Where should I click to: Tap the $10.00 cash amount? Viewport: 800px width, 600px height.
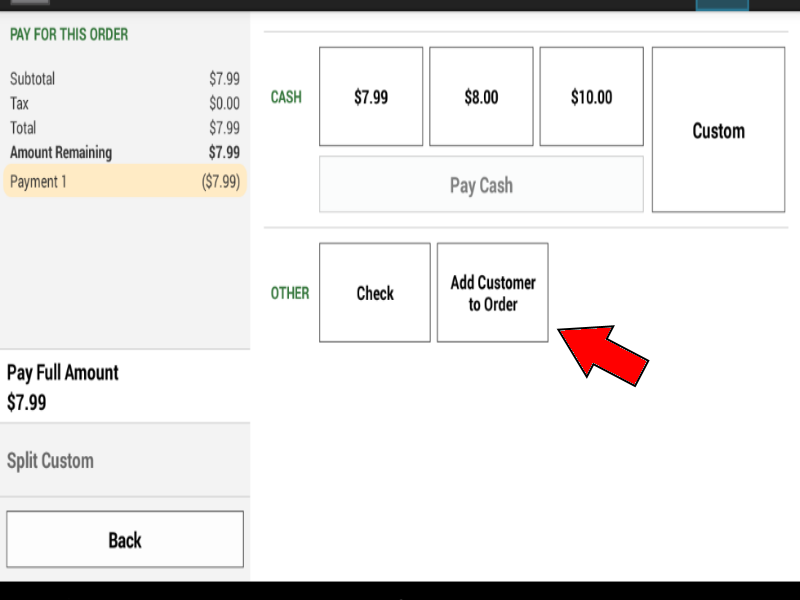tap(591, 96)
